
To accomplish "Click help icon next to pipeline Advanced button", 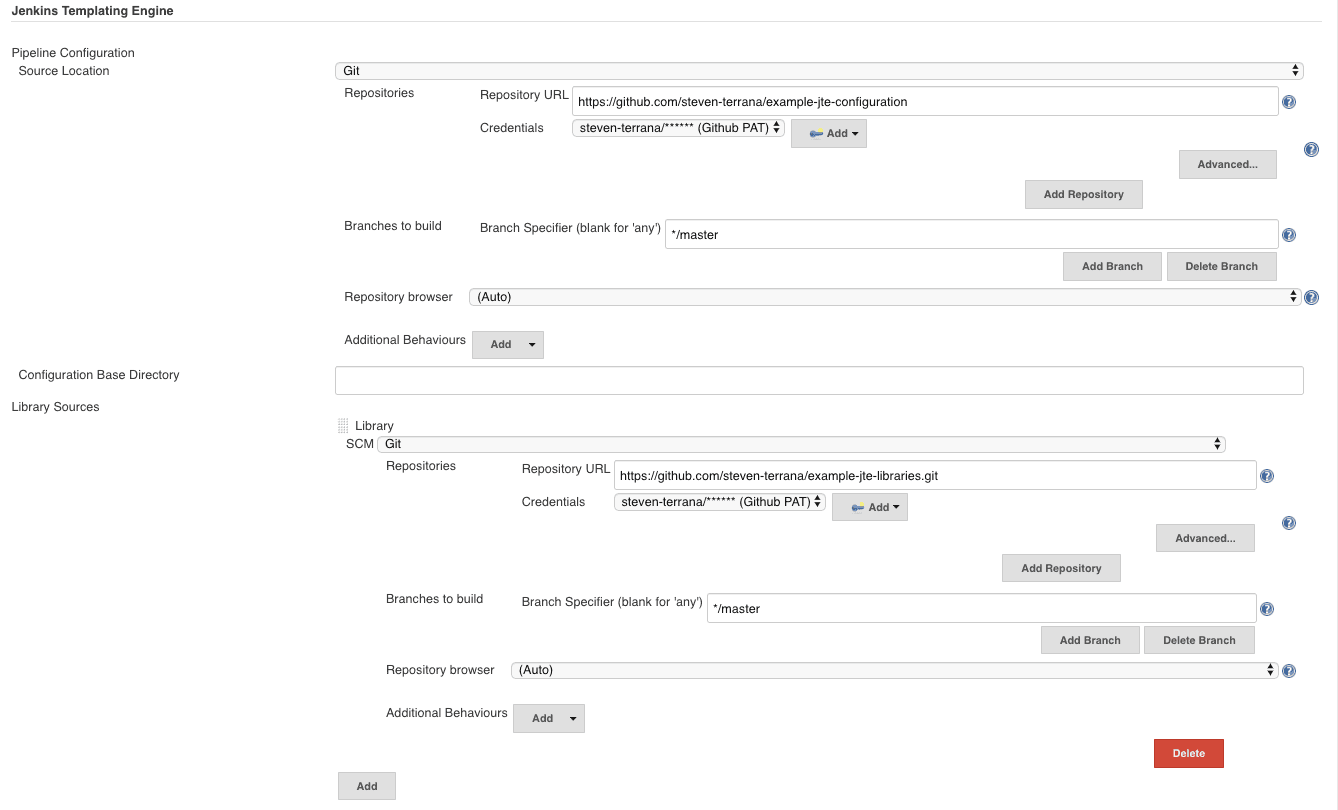I will [1311, 149].
